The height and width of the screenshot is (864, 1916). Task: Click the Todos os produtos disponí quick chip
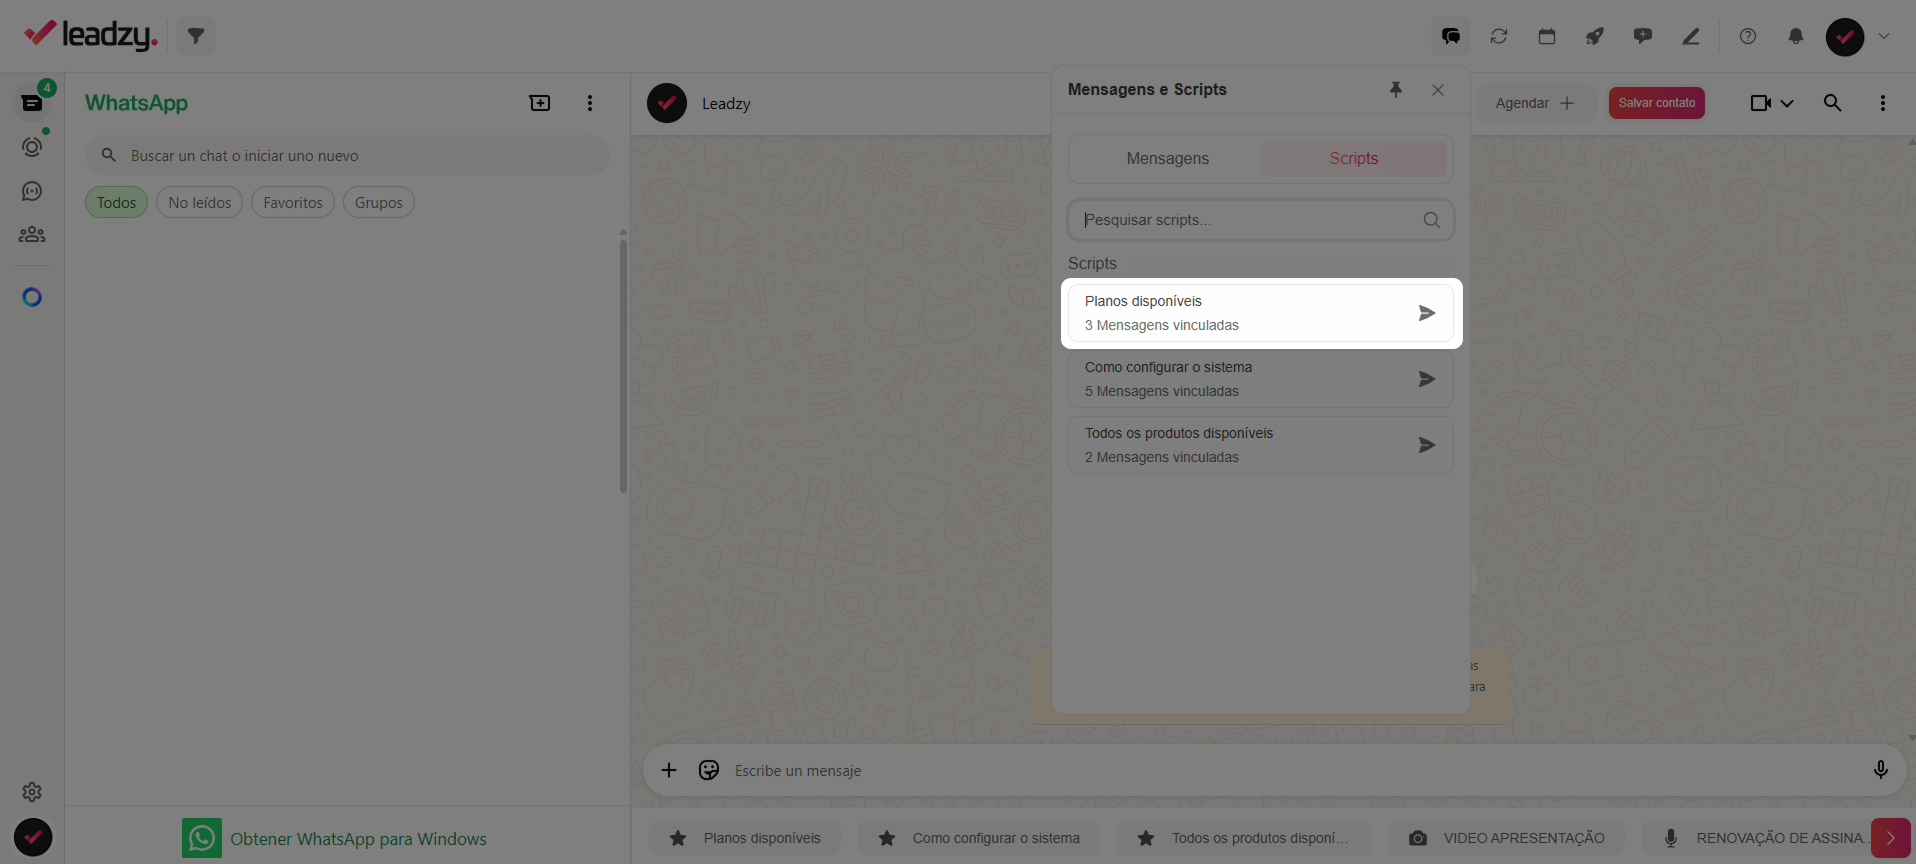pos(1244,838)
